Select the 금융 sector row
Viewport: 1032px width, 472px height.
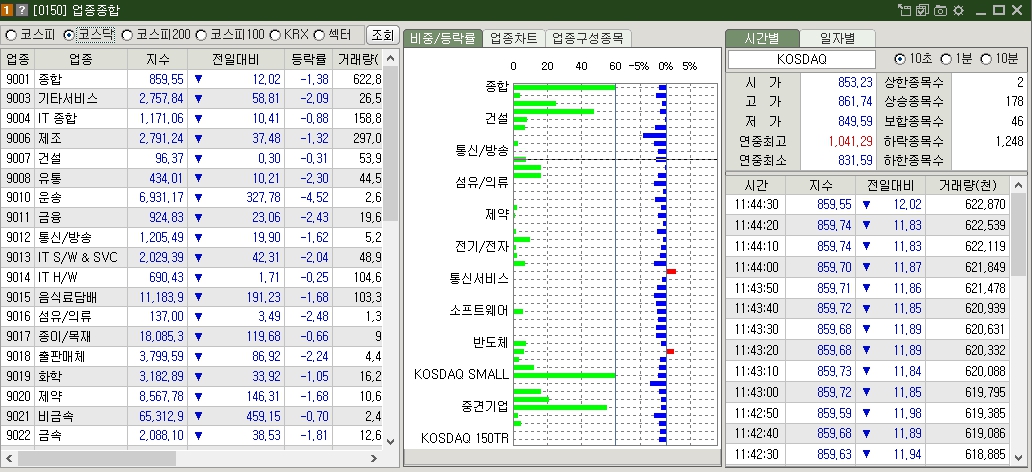point(192,218)
